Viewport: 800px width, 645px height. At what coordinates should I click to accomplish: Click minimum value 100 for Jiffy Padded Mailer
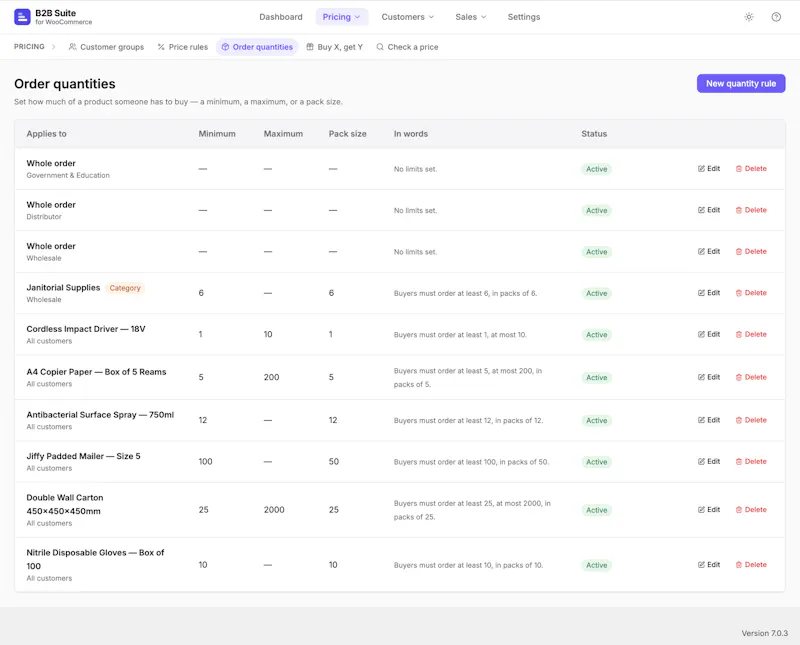[x=205, y=461]
